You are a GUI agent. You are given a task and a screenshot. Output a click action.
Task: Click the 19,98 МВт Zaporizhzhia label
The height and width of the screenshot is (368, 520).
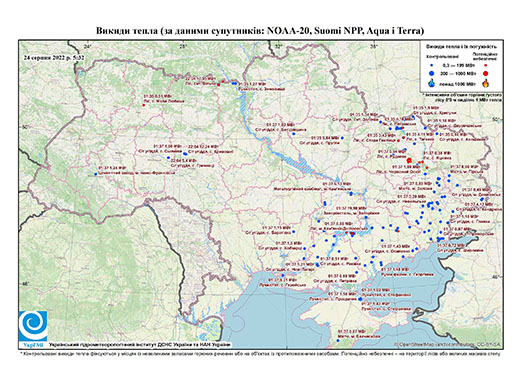(352, 208)
